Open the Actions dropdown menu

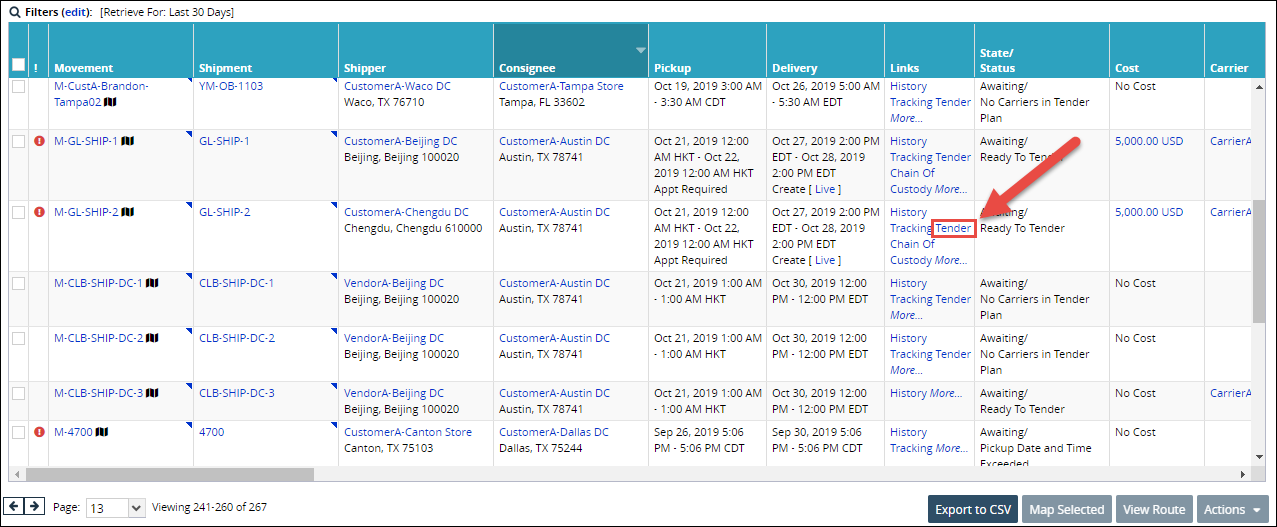[1232, 509]
